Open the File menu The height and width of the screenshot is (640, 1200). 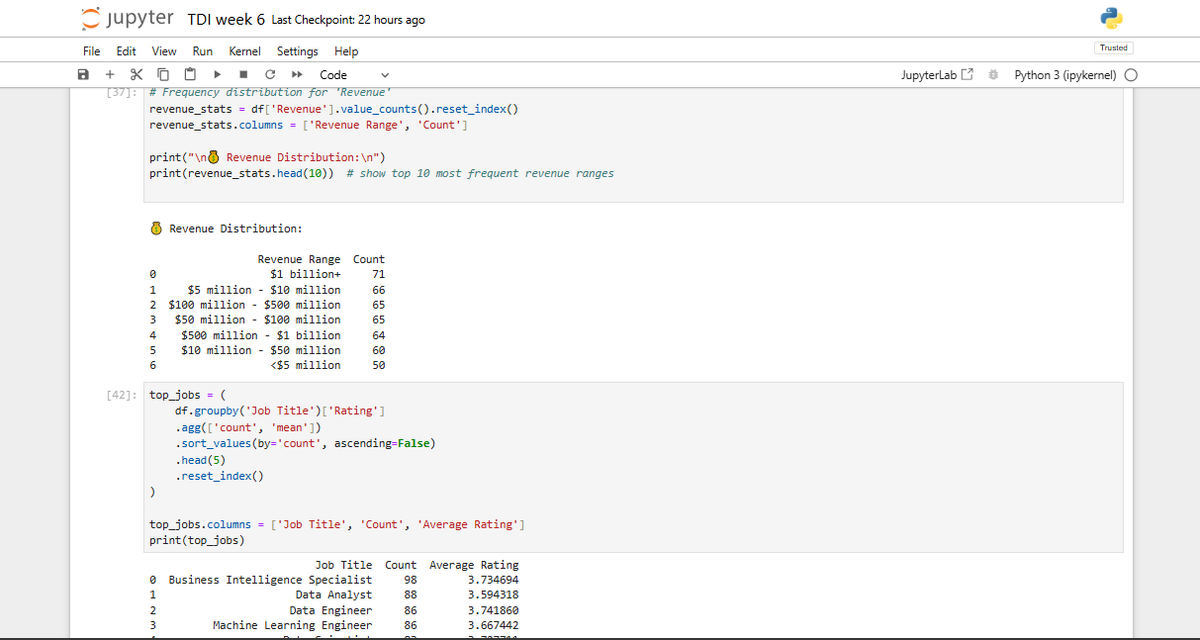click(x=91, y=51)
